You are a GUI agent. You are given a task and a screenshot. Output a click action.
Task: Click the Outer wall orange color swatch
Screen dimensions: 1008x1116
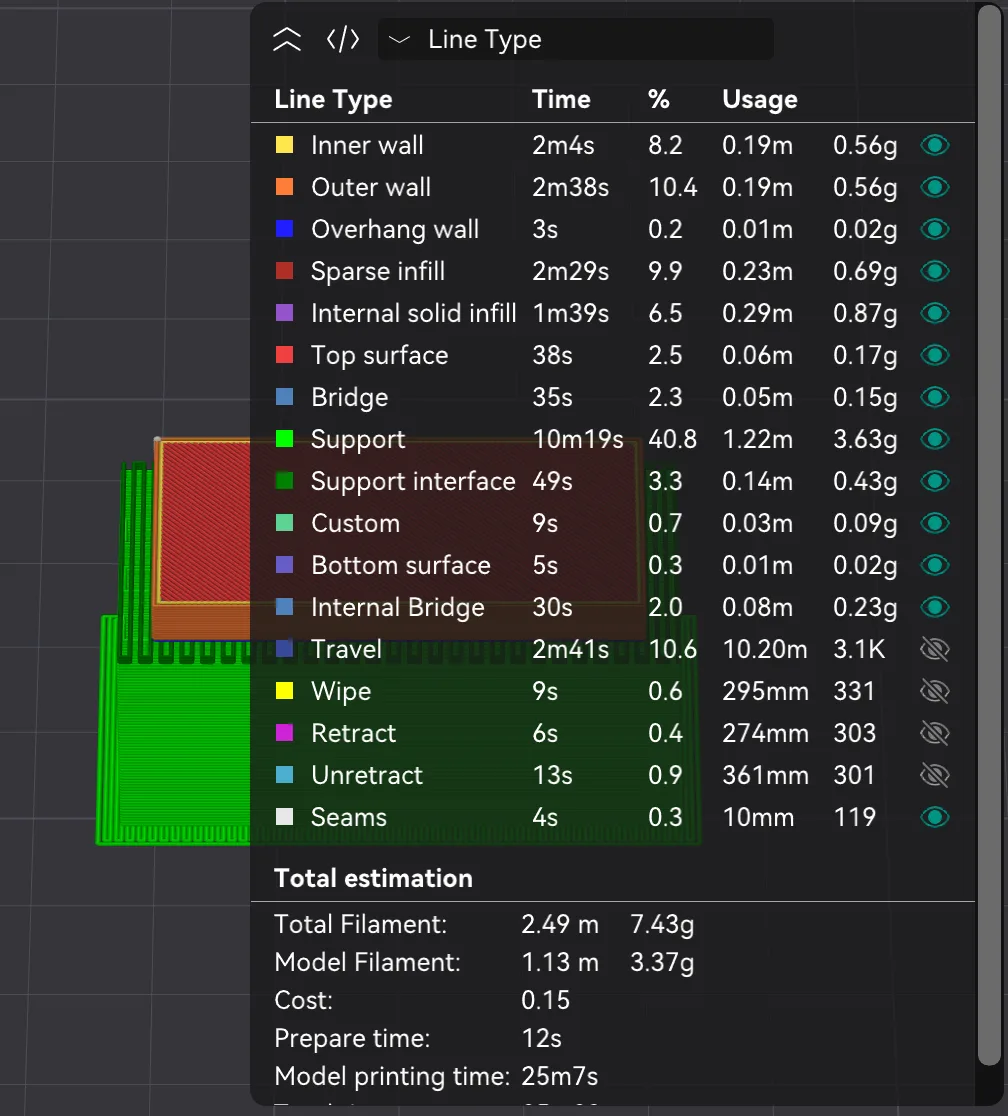click(x=285, y=187)
